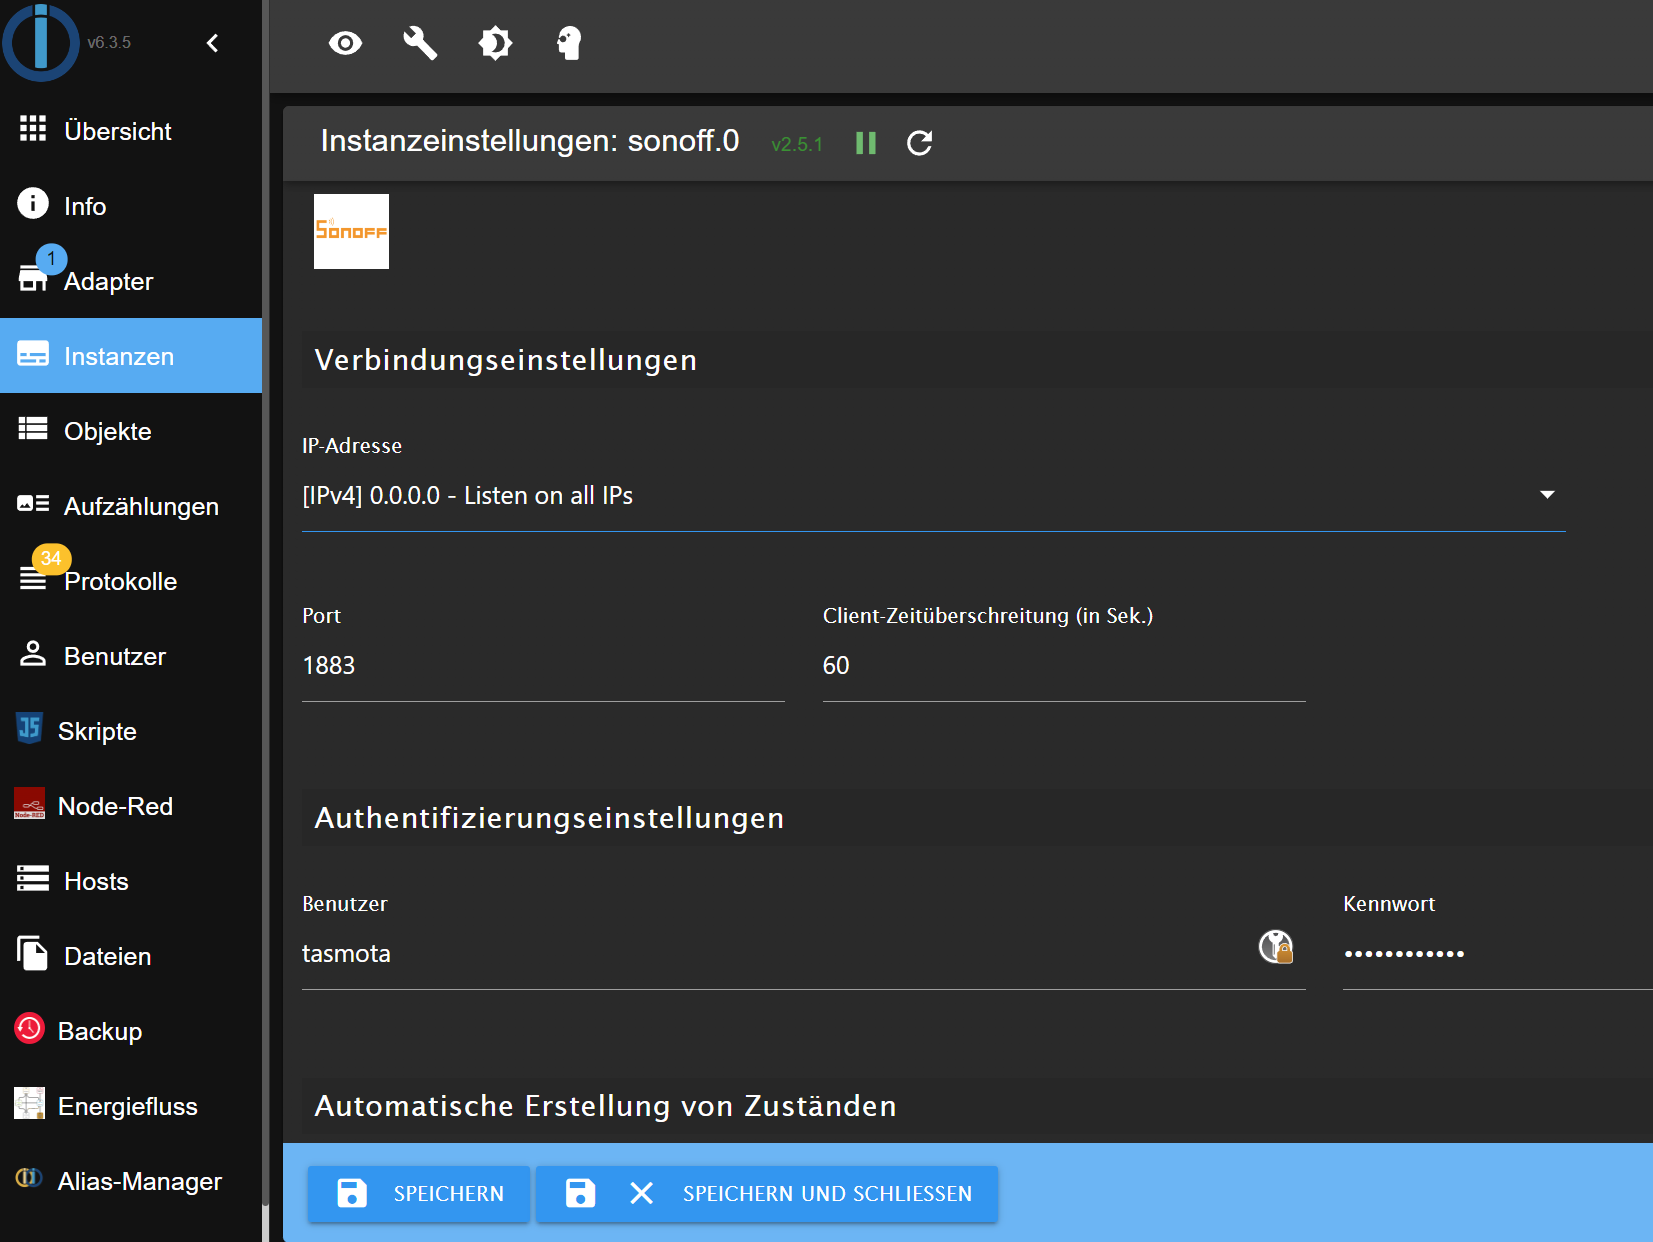Image resolution: width=1653 pixels, height=1242 pixels.
Task: Click the Aufzählungen icon
Action: coord(33,504)
